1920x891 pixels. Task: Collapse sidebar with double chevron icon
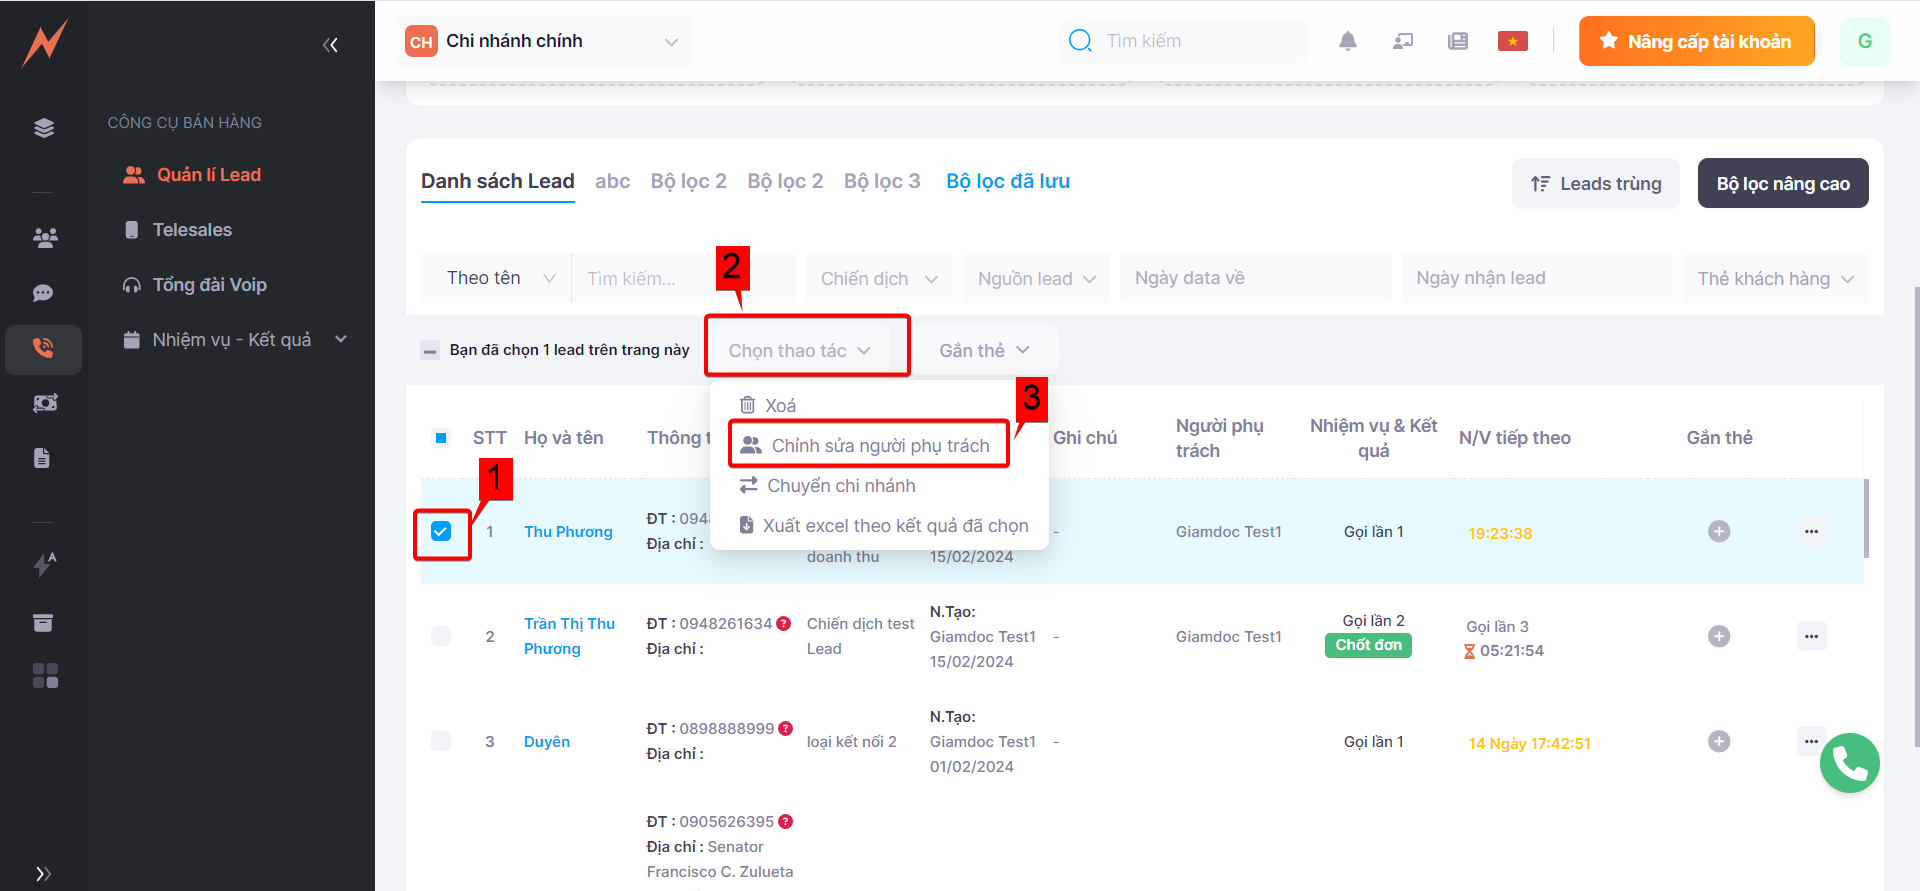[330, 45]
